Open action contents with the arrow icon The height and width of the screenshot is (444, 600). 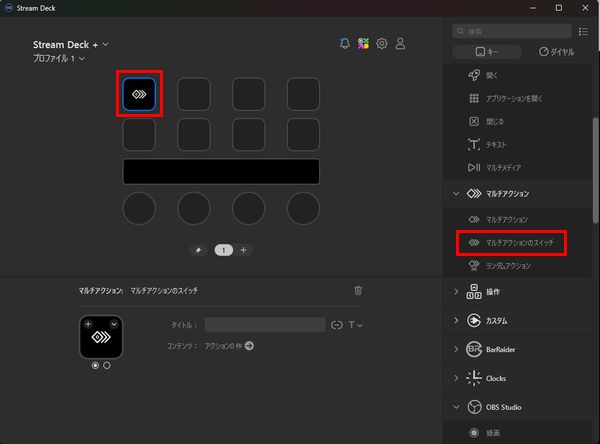tap(249, 346)
